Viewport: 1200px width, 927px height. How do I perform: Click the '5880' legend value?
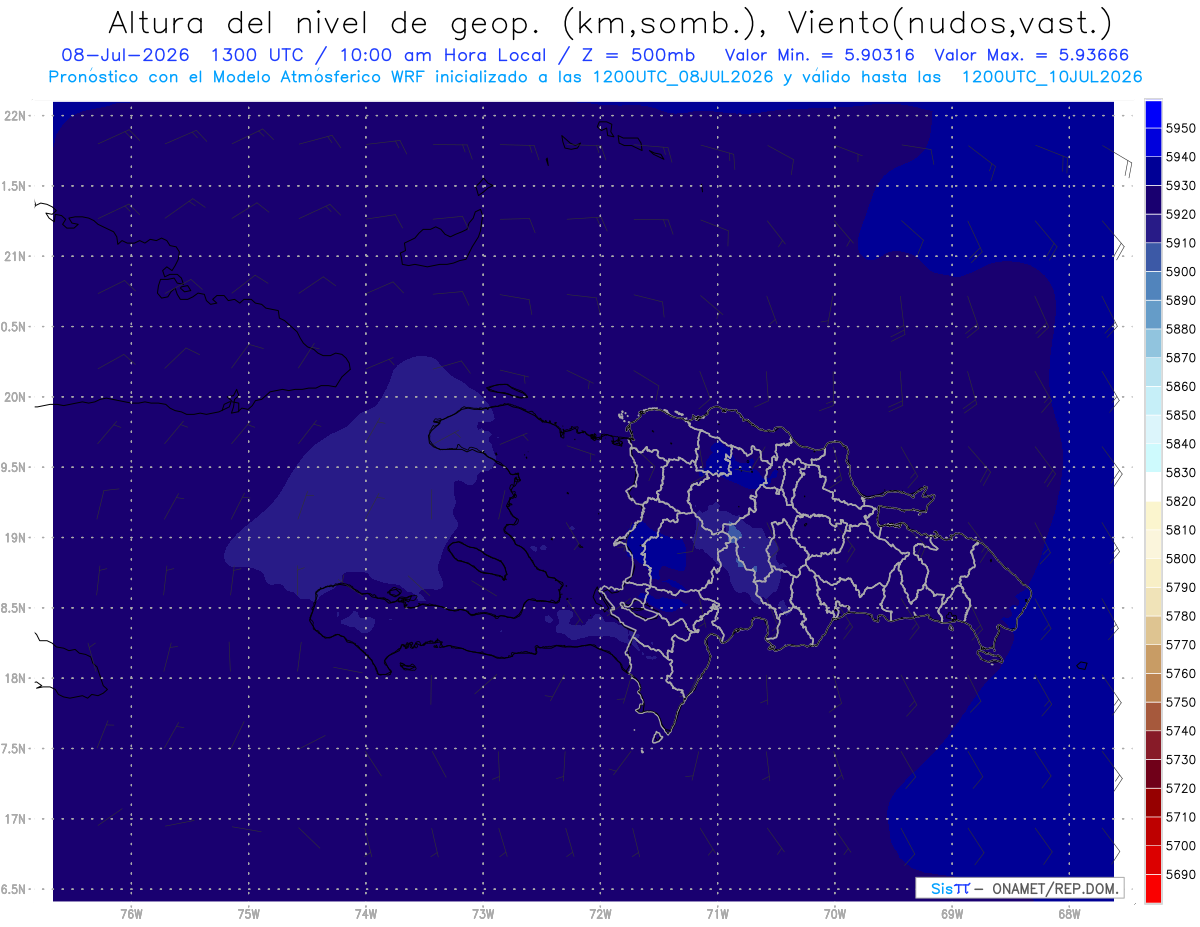pyautogui.click(x=1181, y=329)
